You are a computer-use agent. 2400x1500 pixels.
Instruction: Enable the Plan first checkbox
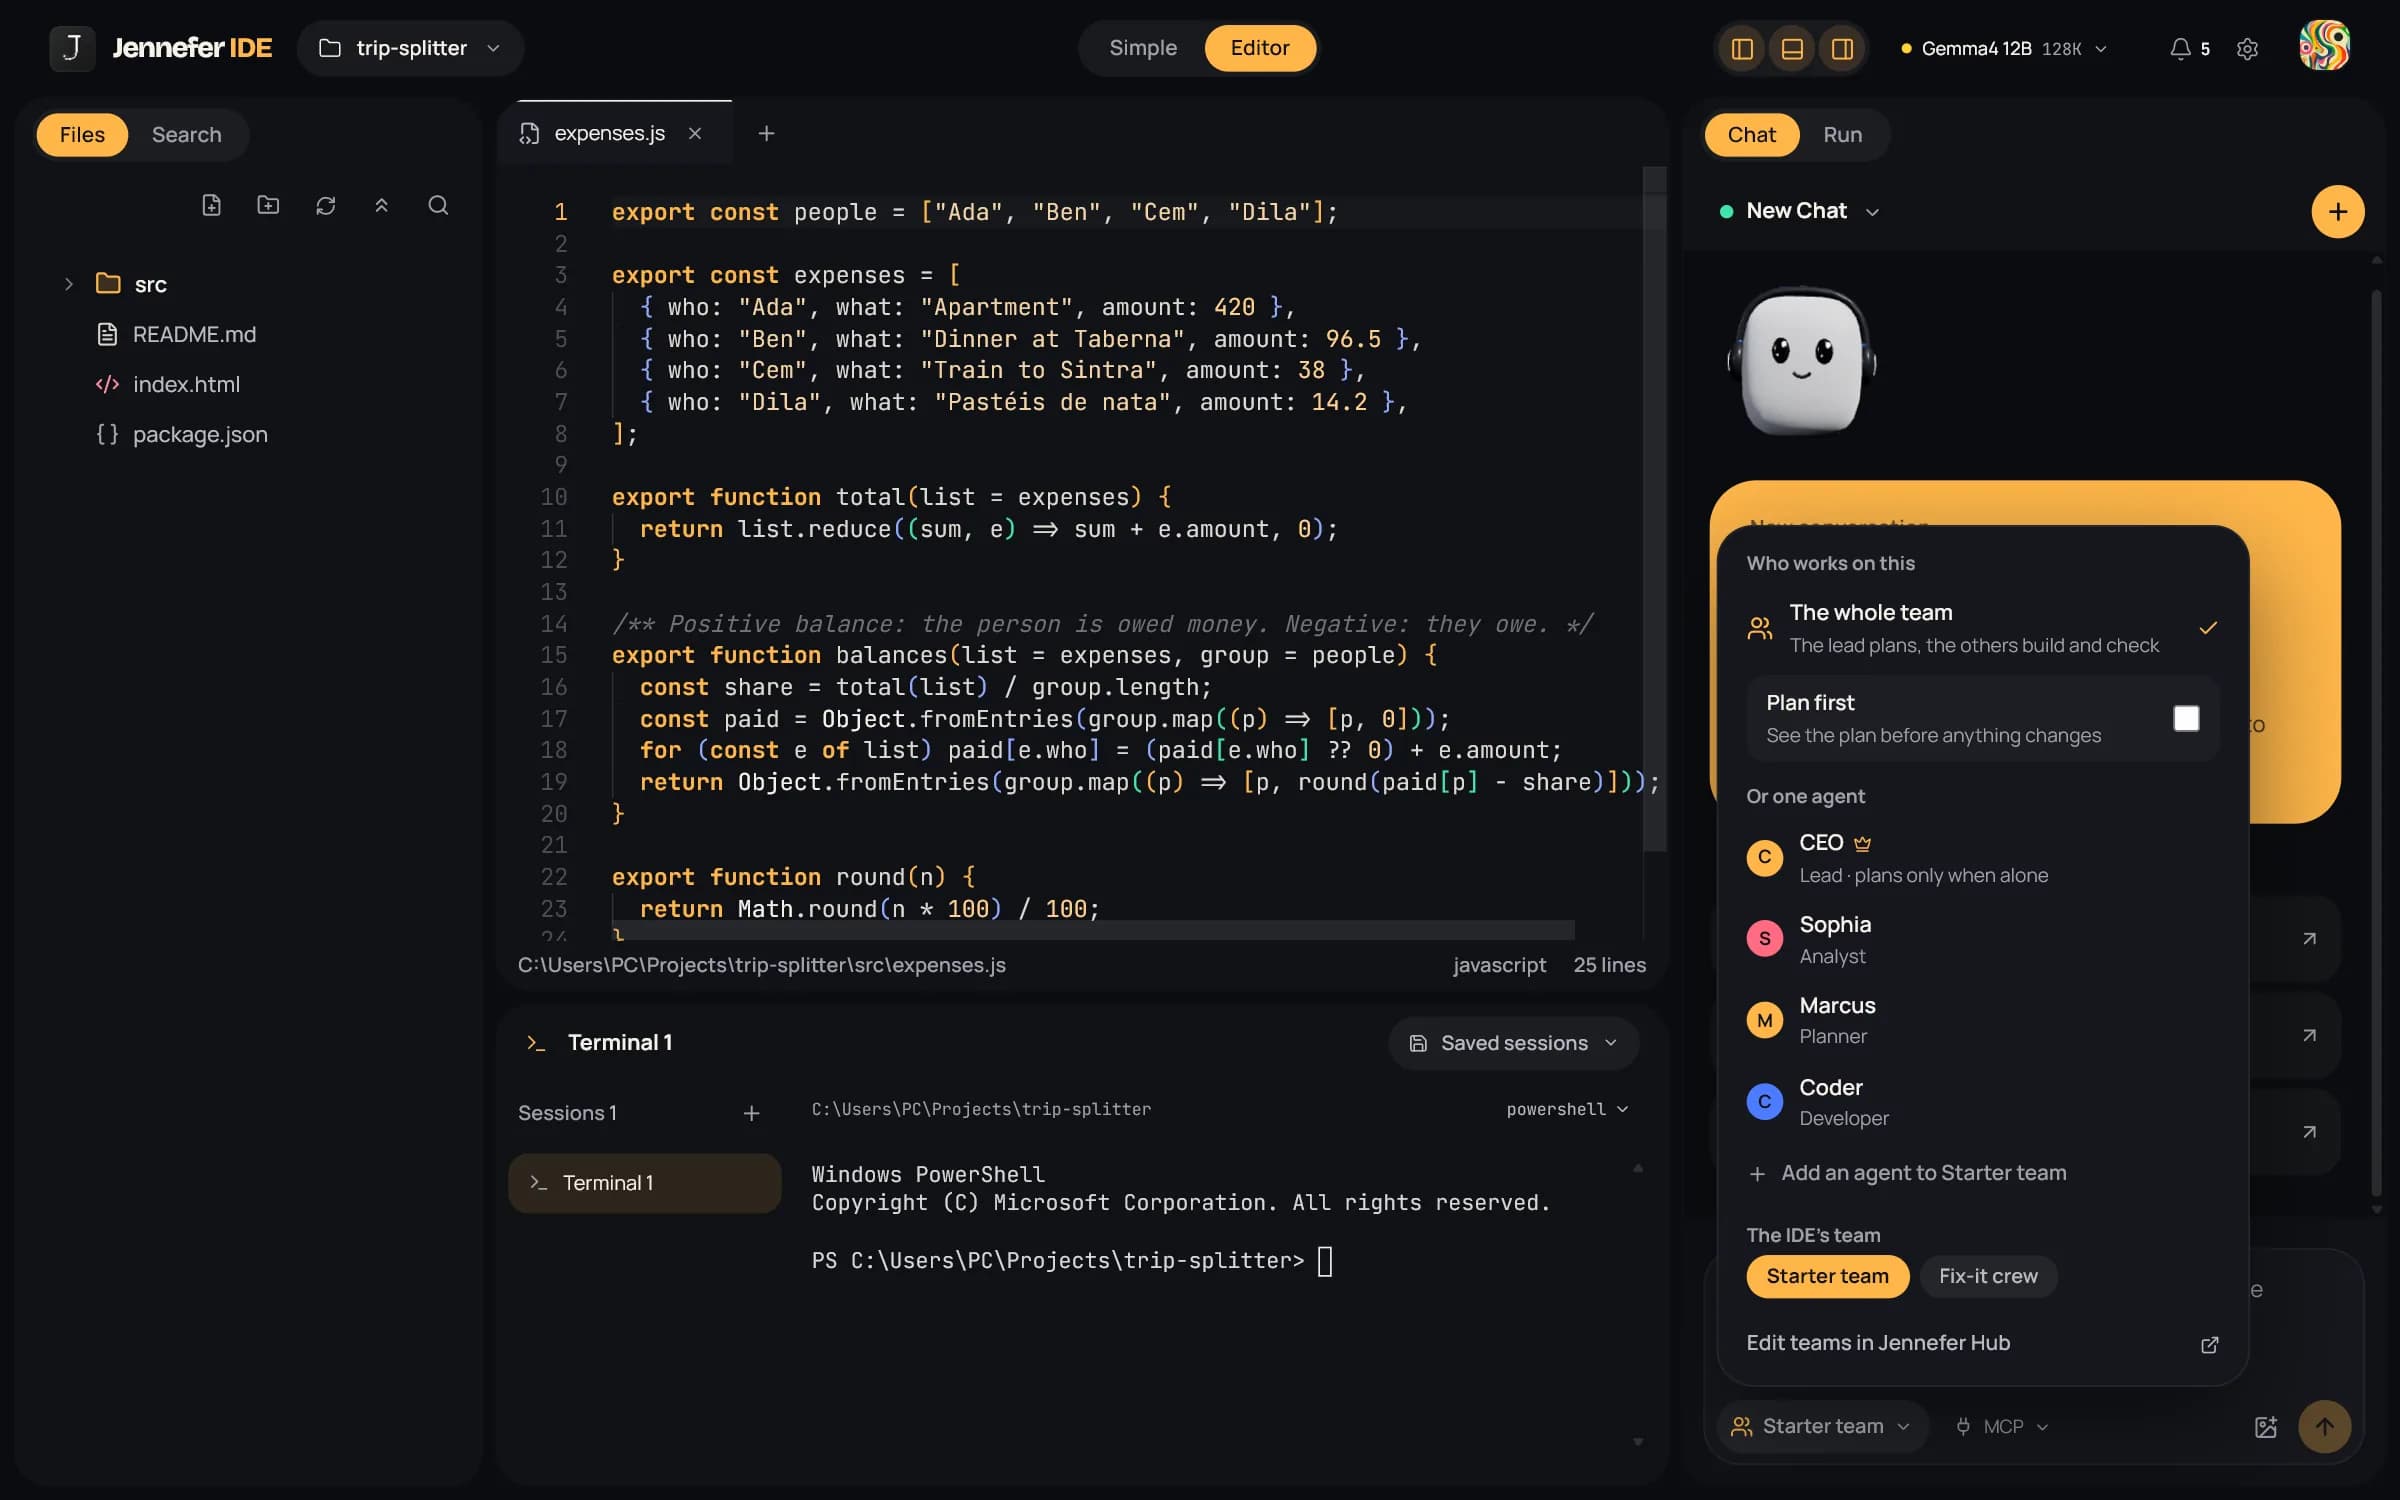pyautogui.click(x=2186, y=718)
